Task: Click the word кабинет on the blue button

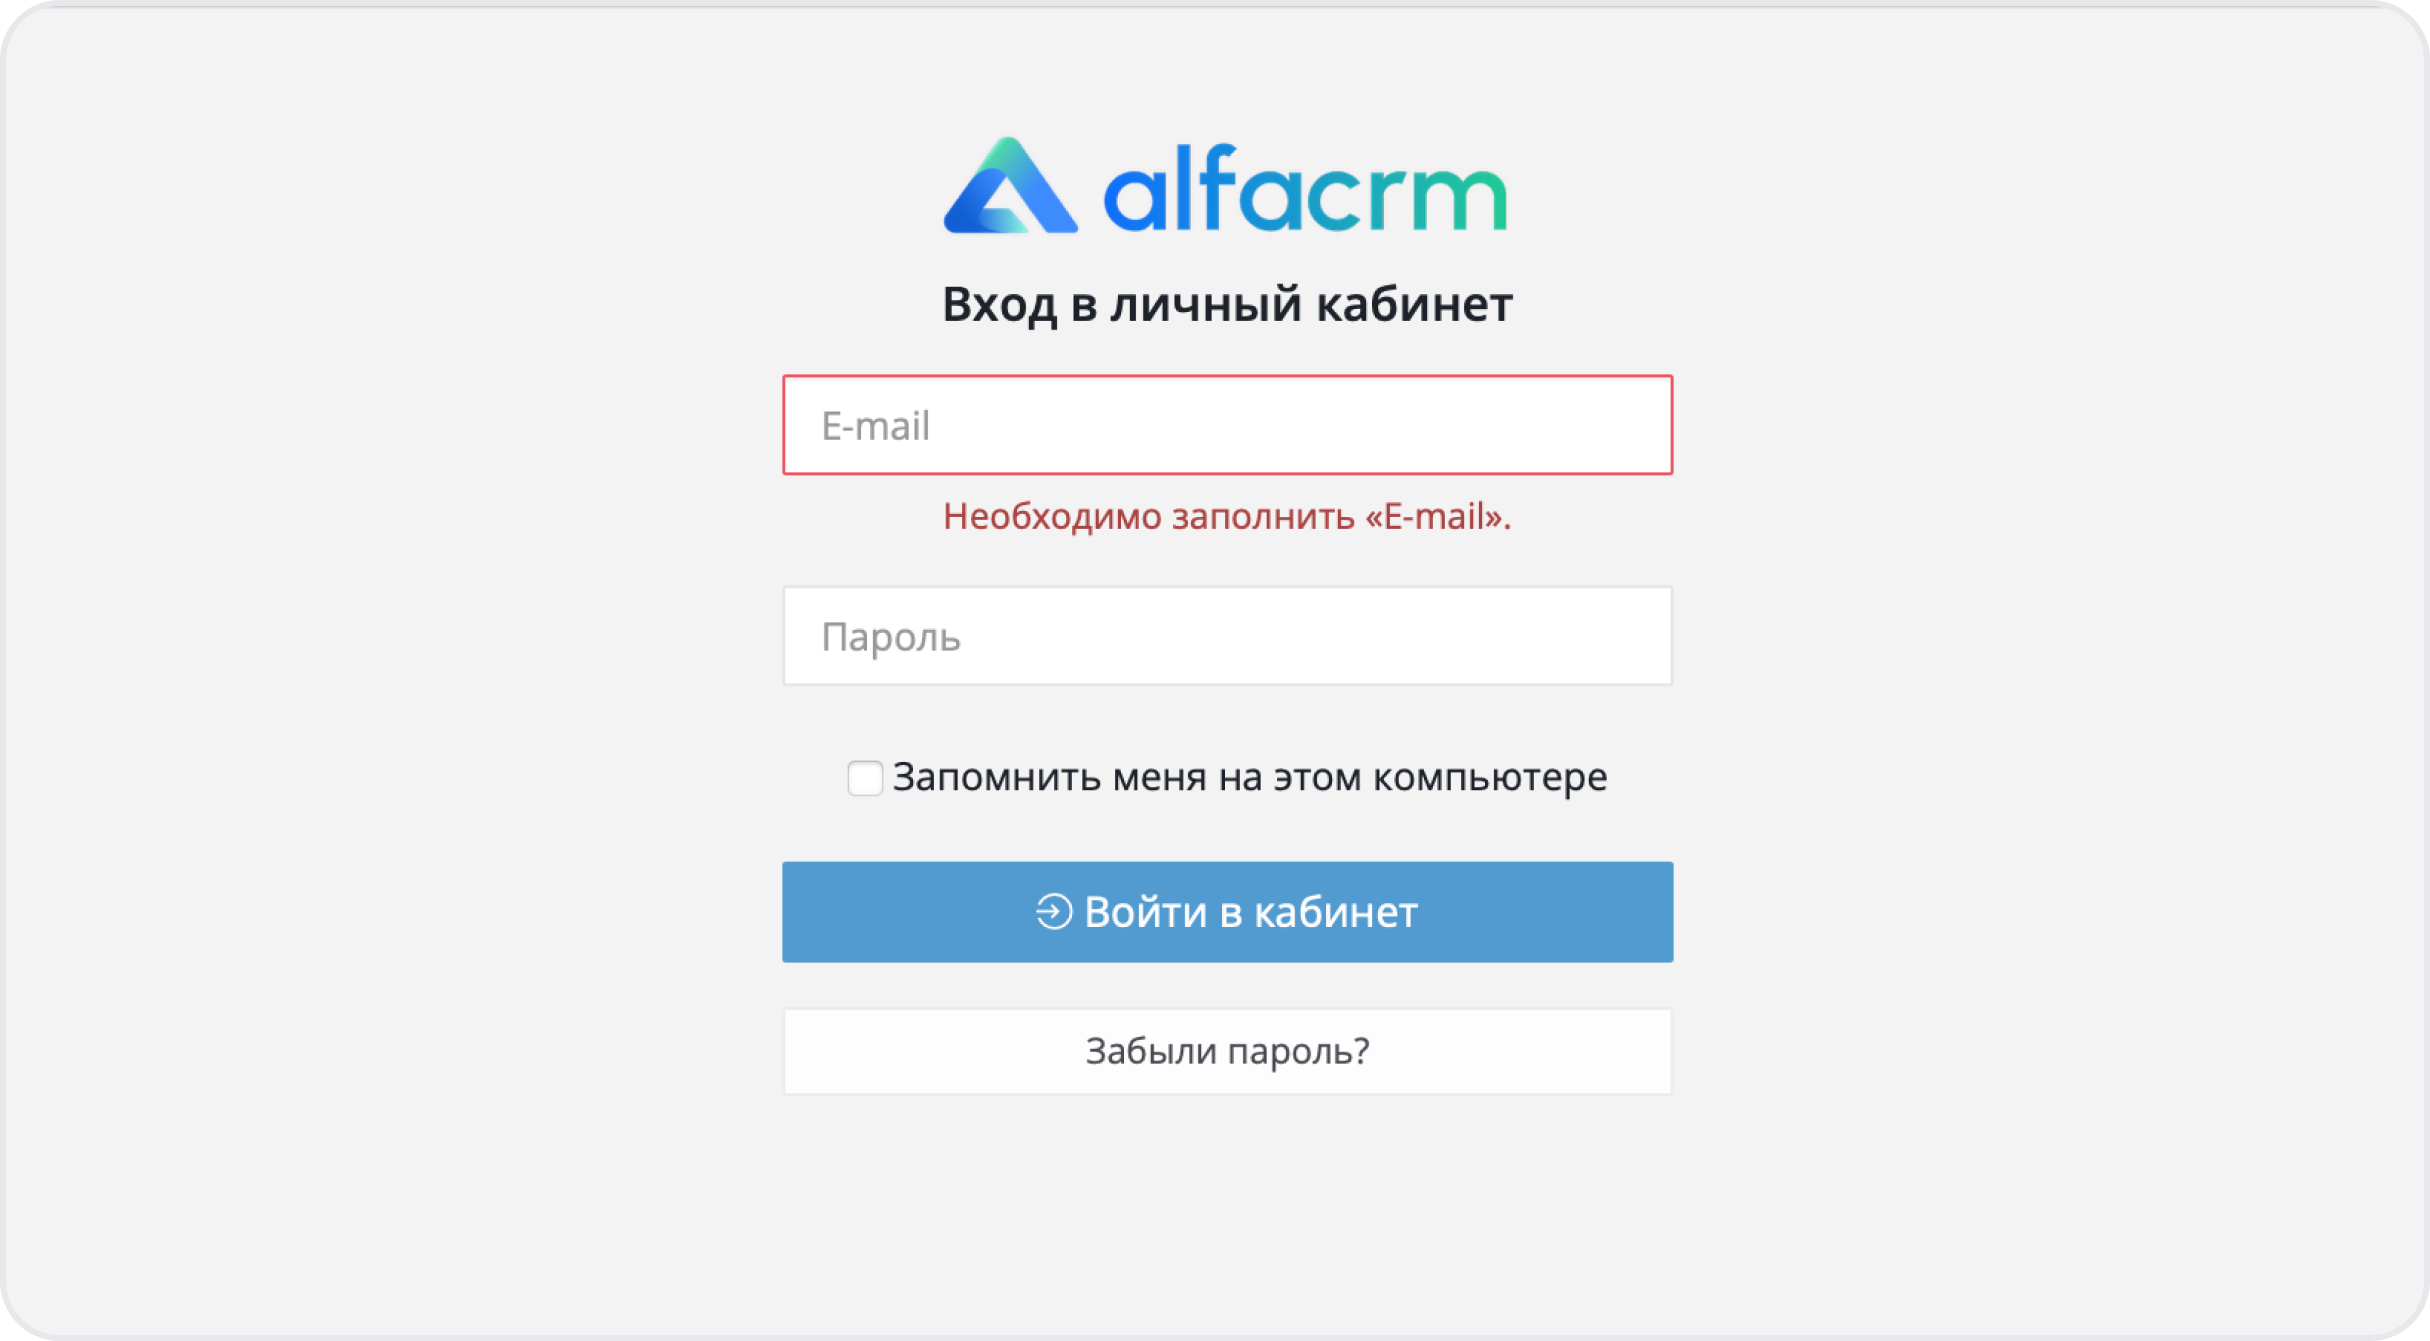Action: coord(1336,913)
